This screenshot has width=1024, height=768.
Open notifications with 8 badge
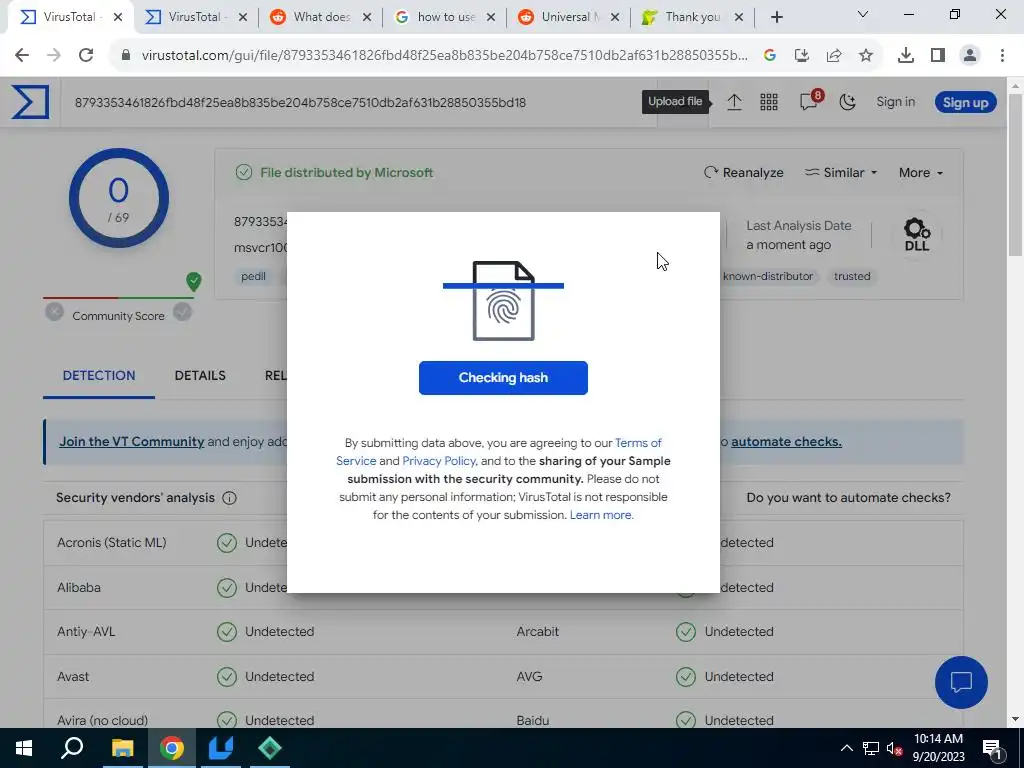810,101
